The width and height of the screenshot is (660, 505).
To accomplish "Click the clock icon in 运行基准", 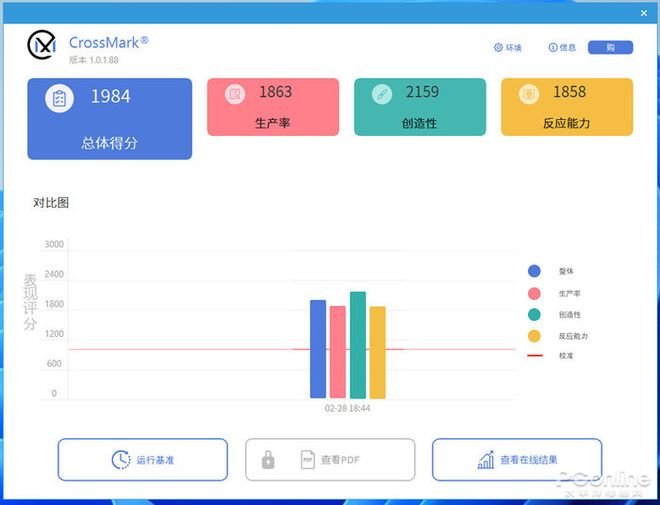I will coord(120,460).
